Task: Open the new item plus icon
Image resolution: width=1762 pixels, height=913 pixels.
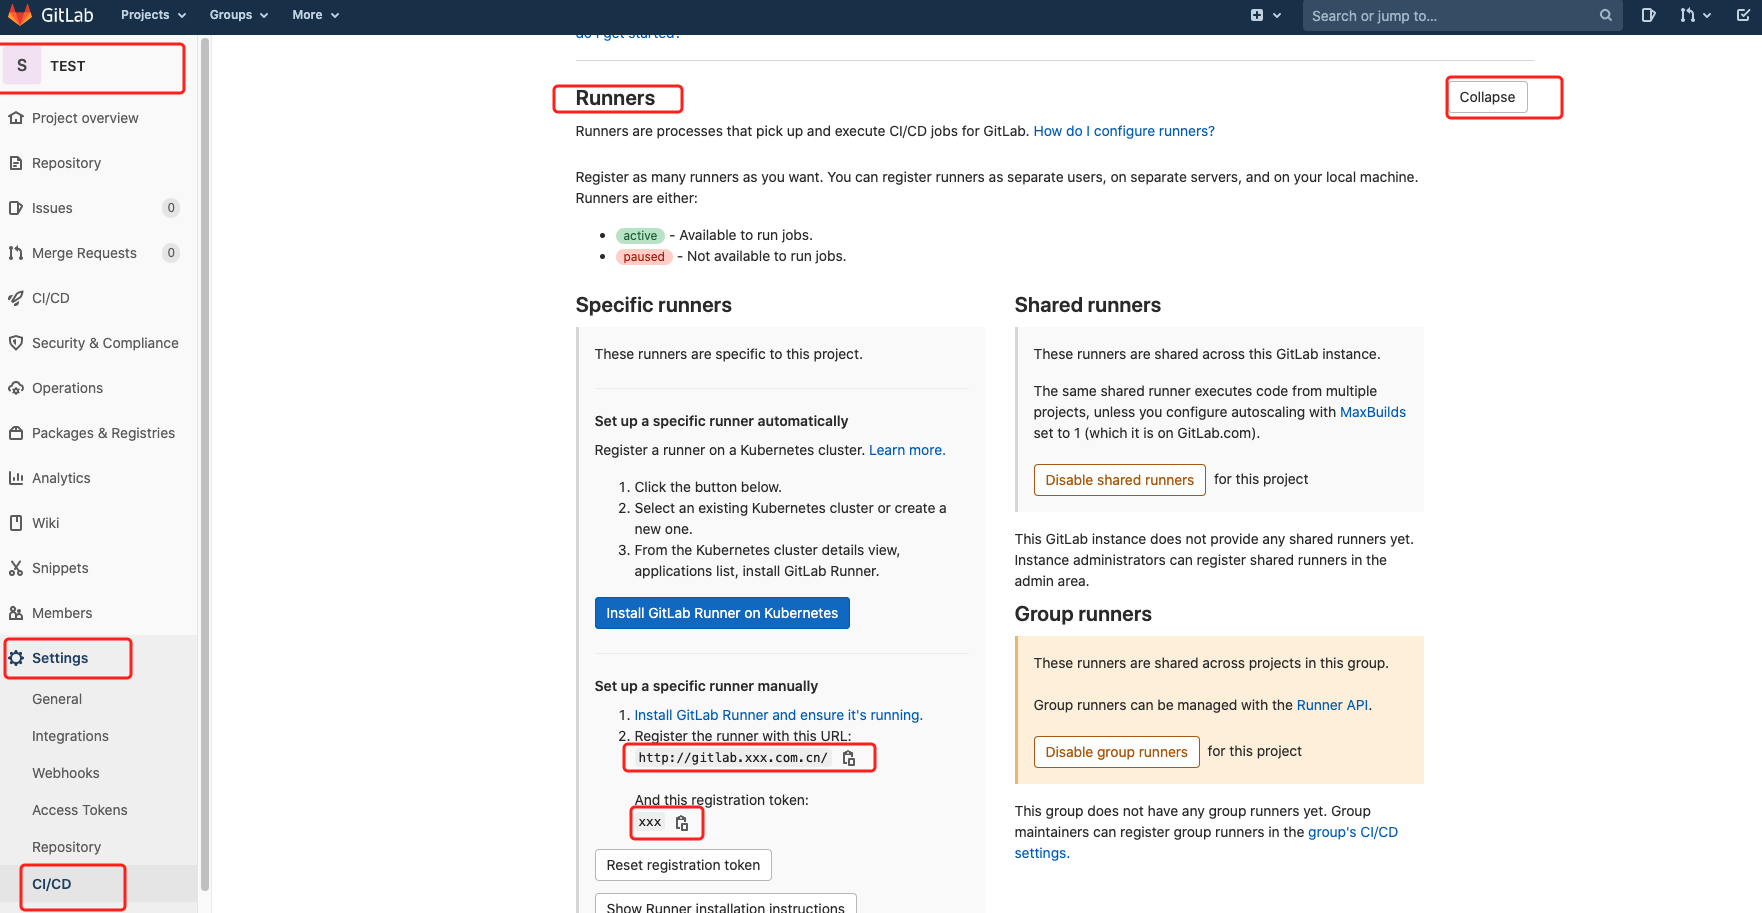Action: pyautogui.click(x=1257, y=15)
